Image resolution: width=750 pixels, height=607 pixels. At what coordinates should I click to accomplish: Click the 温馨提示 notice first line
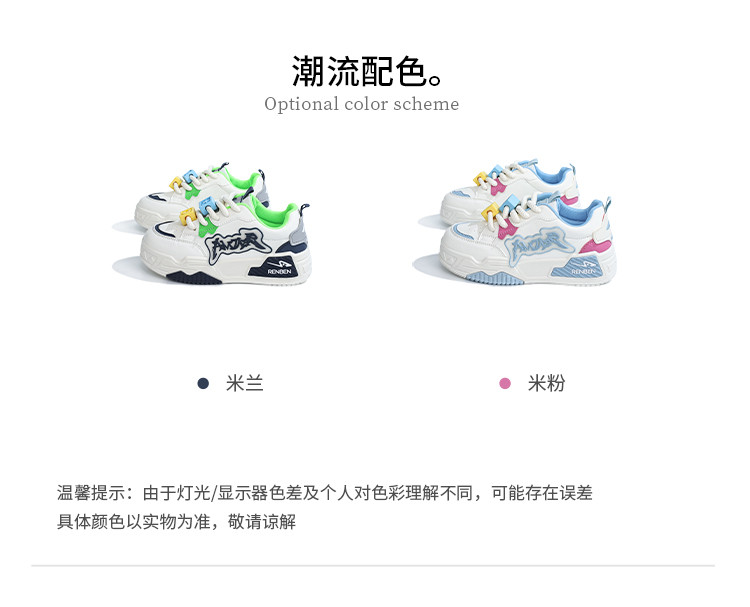click(x=325, y=493)
